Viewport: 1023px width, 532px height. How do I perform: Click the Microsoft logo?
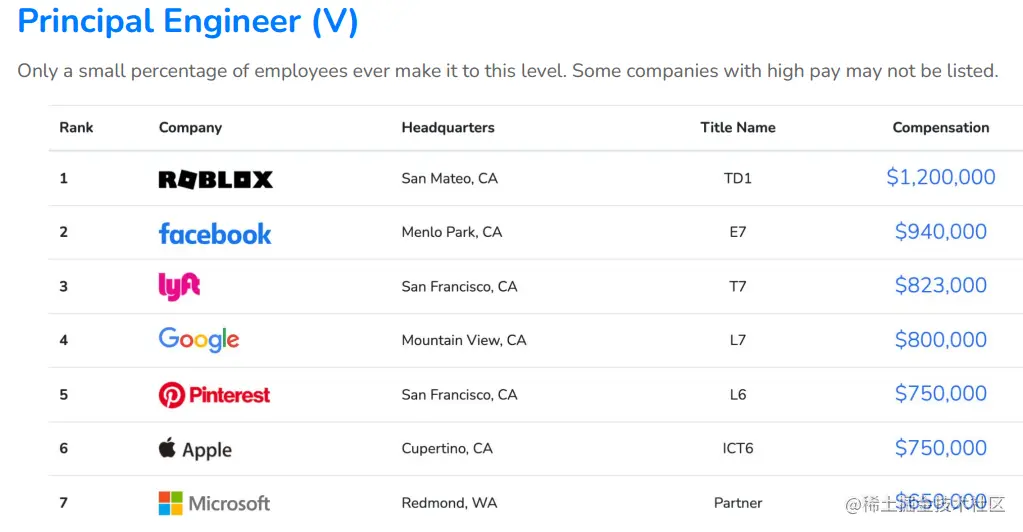click(214, 503)
